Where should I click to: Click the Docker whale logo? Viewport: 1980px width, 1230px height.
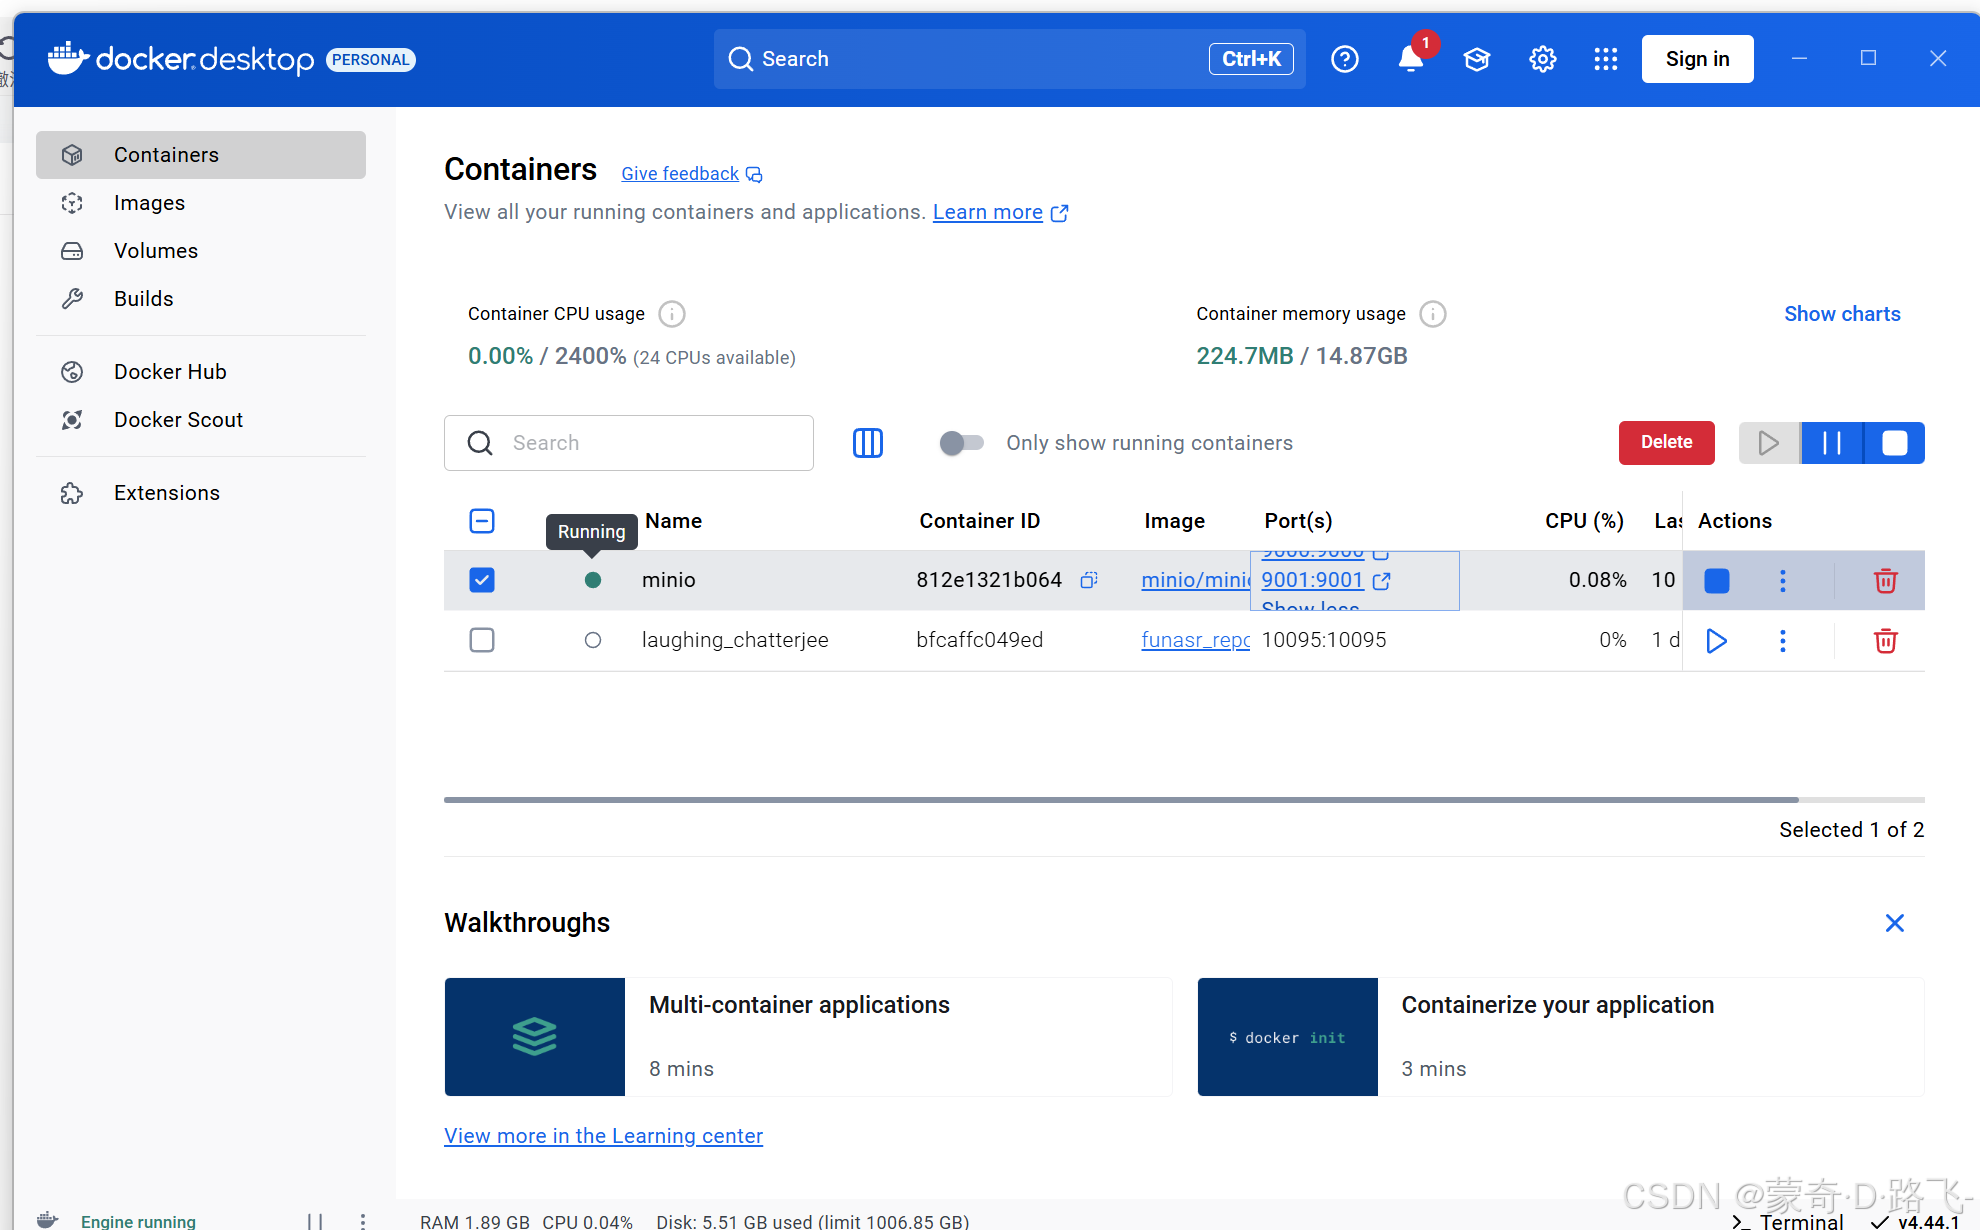pyautogui.click(x=68, y=58)
